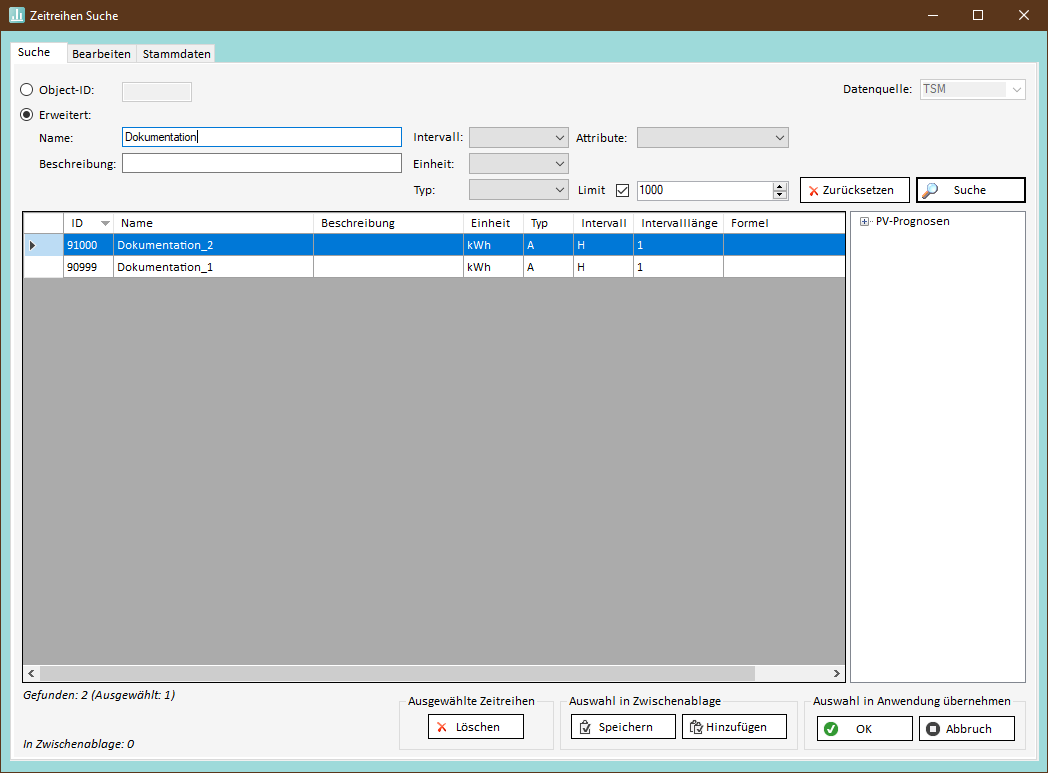Expand the PV-Prognosen tree node
Screen dimensions: 1048x773
tap(864, 222)
